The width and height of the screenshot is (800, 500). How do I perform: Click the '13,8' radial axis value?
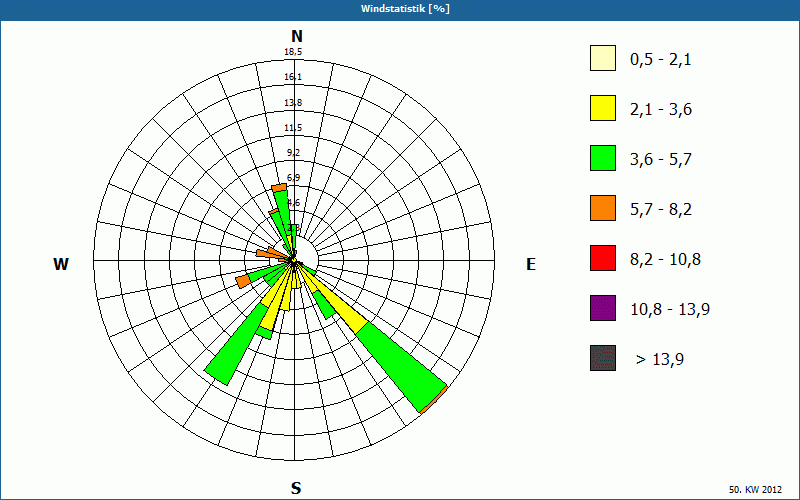coord(293,103)
